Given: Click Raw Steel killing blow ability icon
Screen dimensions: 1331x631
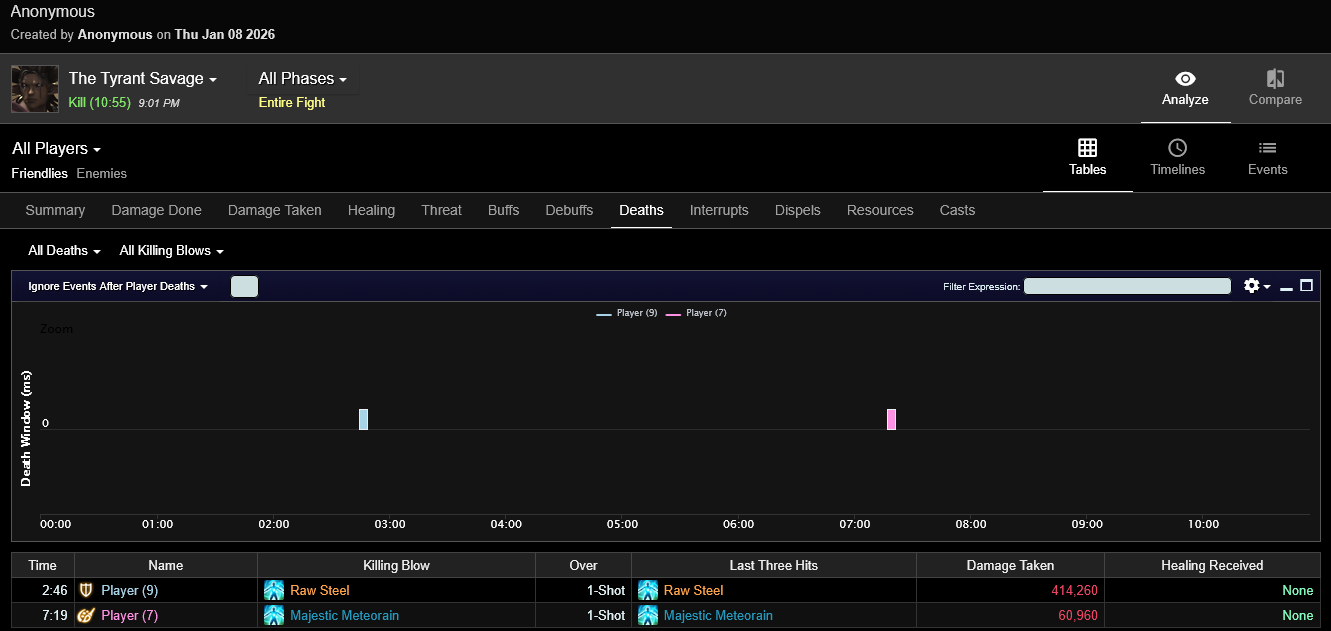Looking at the screenshot, I should (274, 590).
